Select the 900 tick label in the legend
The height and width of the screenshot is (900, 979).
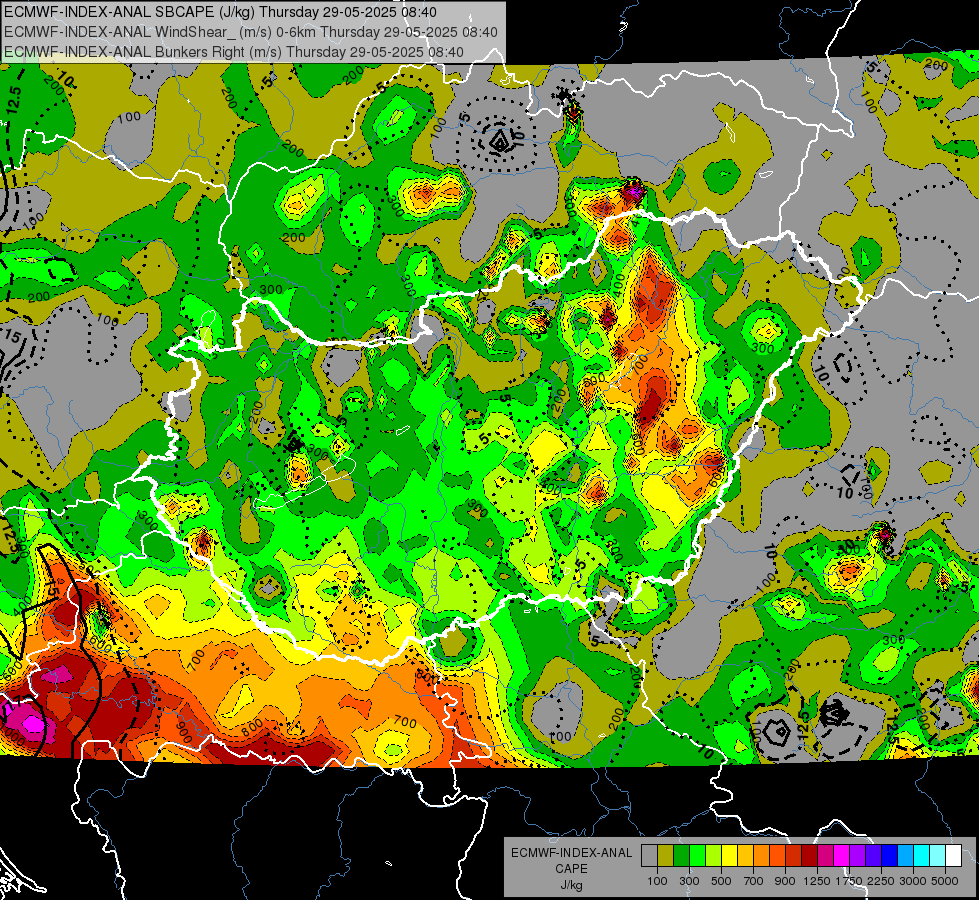pos(785,881)
